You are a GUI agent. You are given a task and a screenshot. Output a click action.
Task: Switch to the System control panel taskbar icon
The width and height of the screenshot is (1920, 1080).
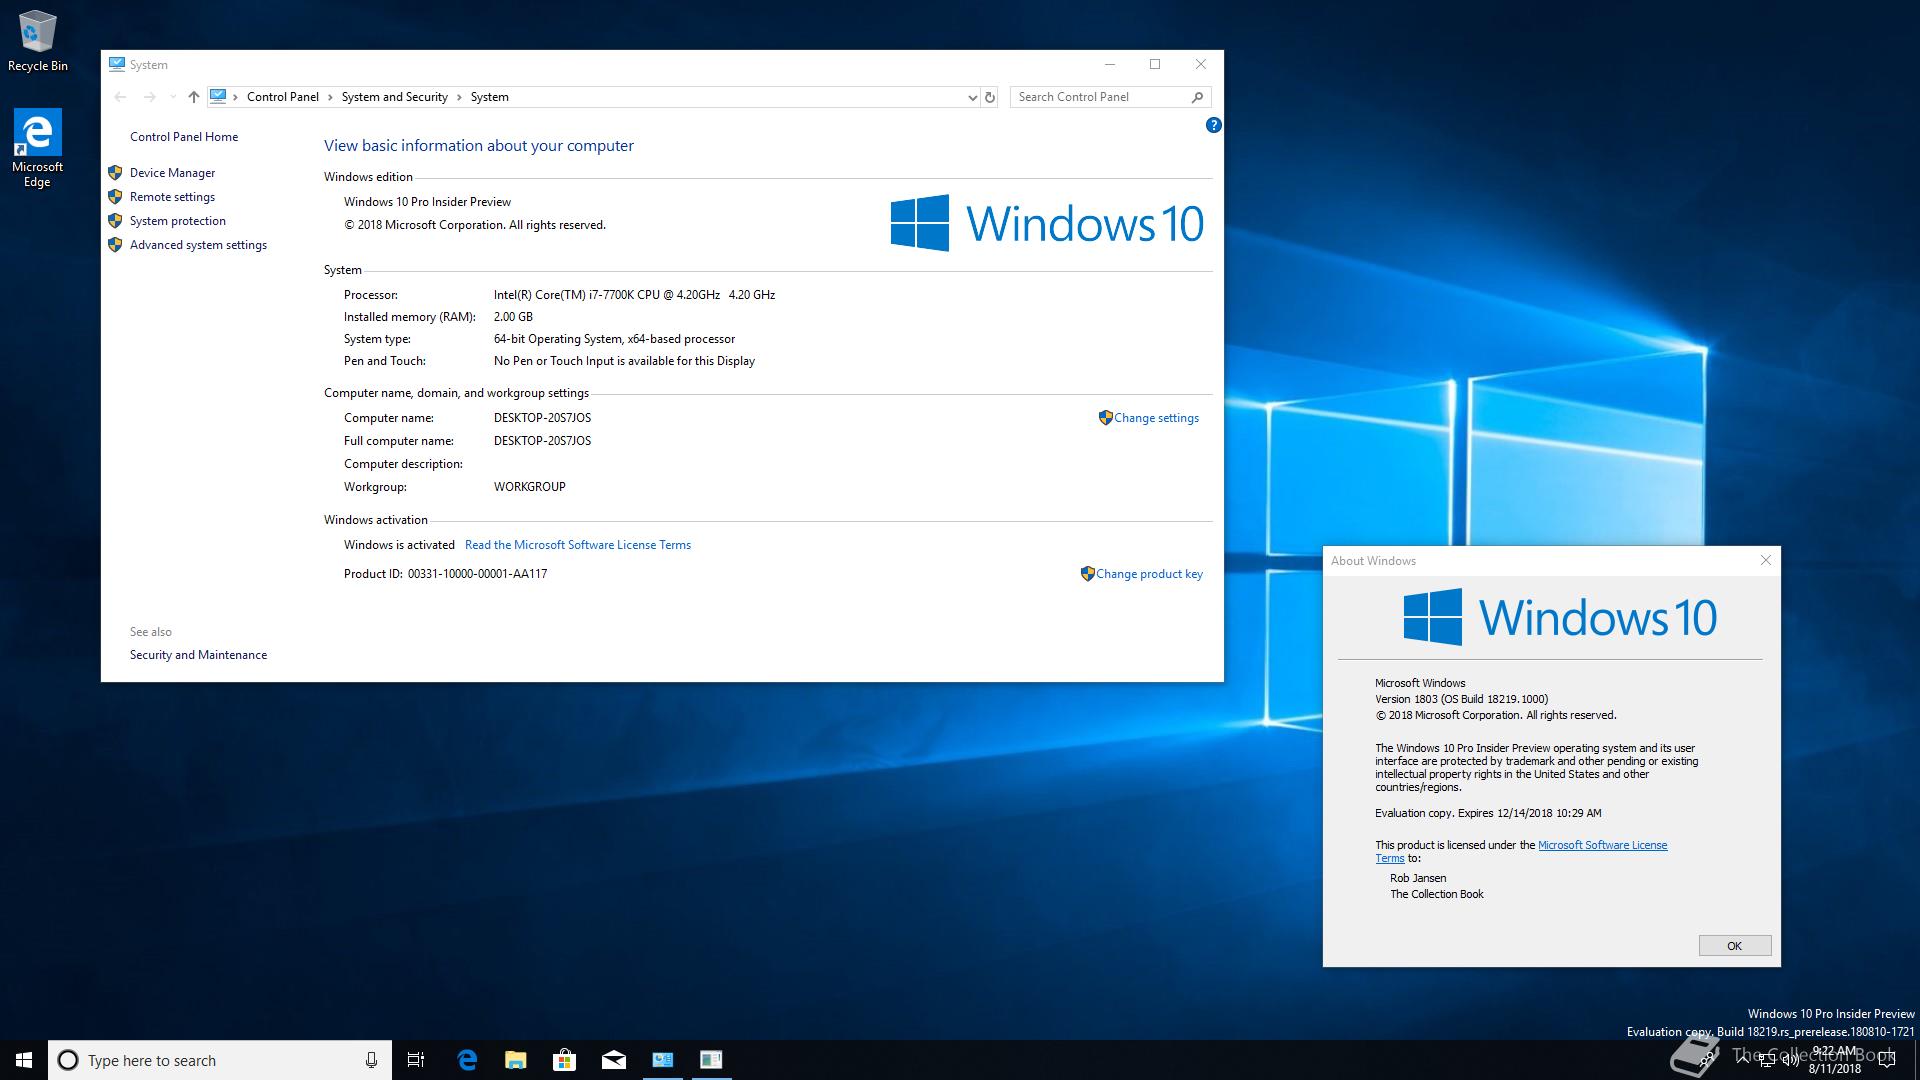click(x=663, y=1060)
